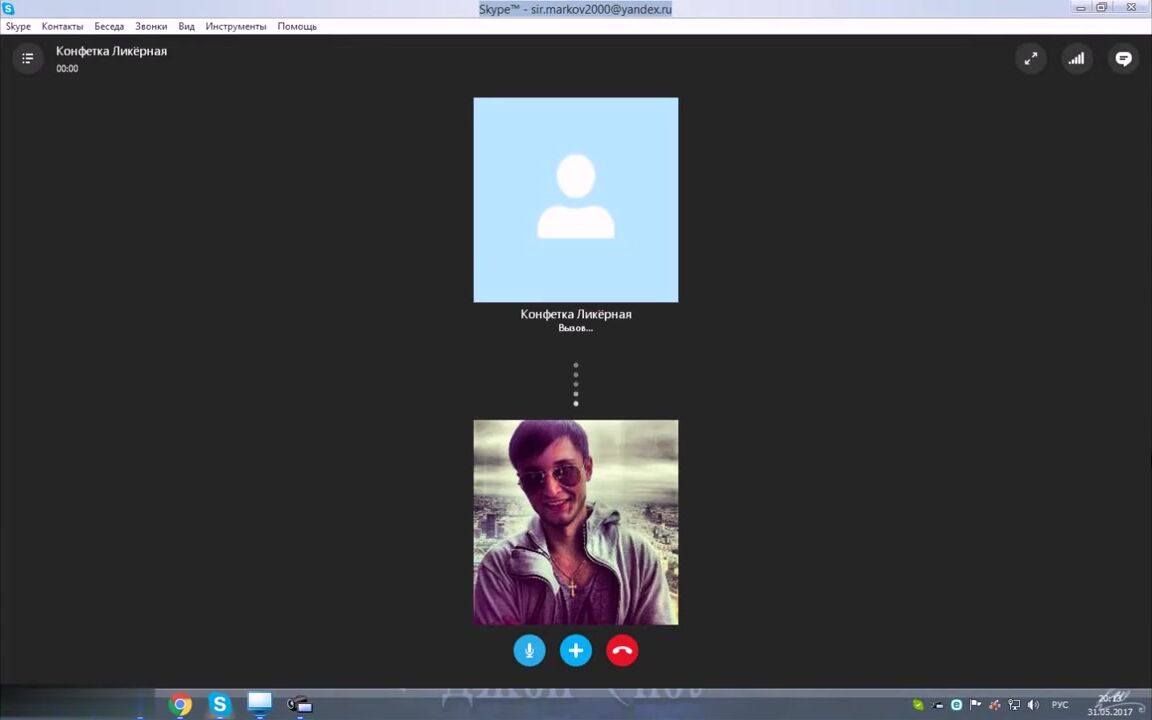
Task: End the call with red hang-up button
Action: pyautogui.click(x=622, y=651)
